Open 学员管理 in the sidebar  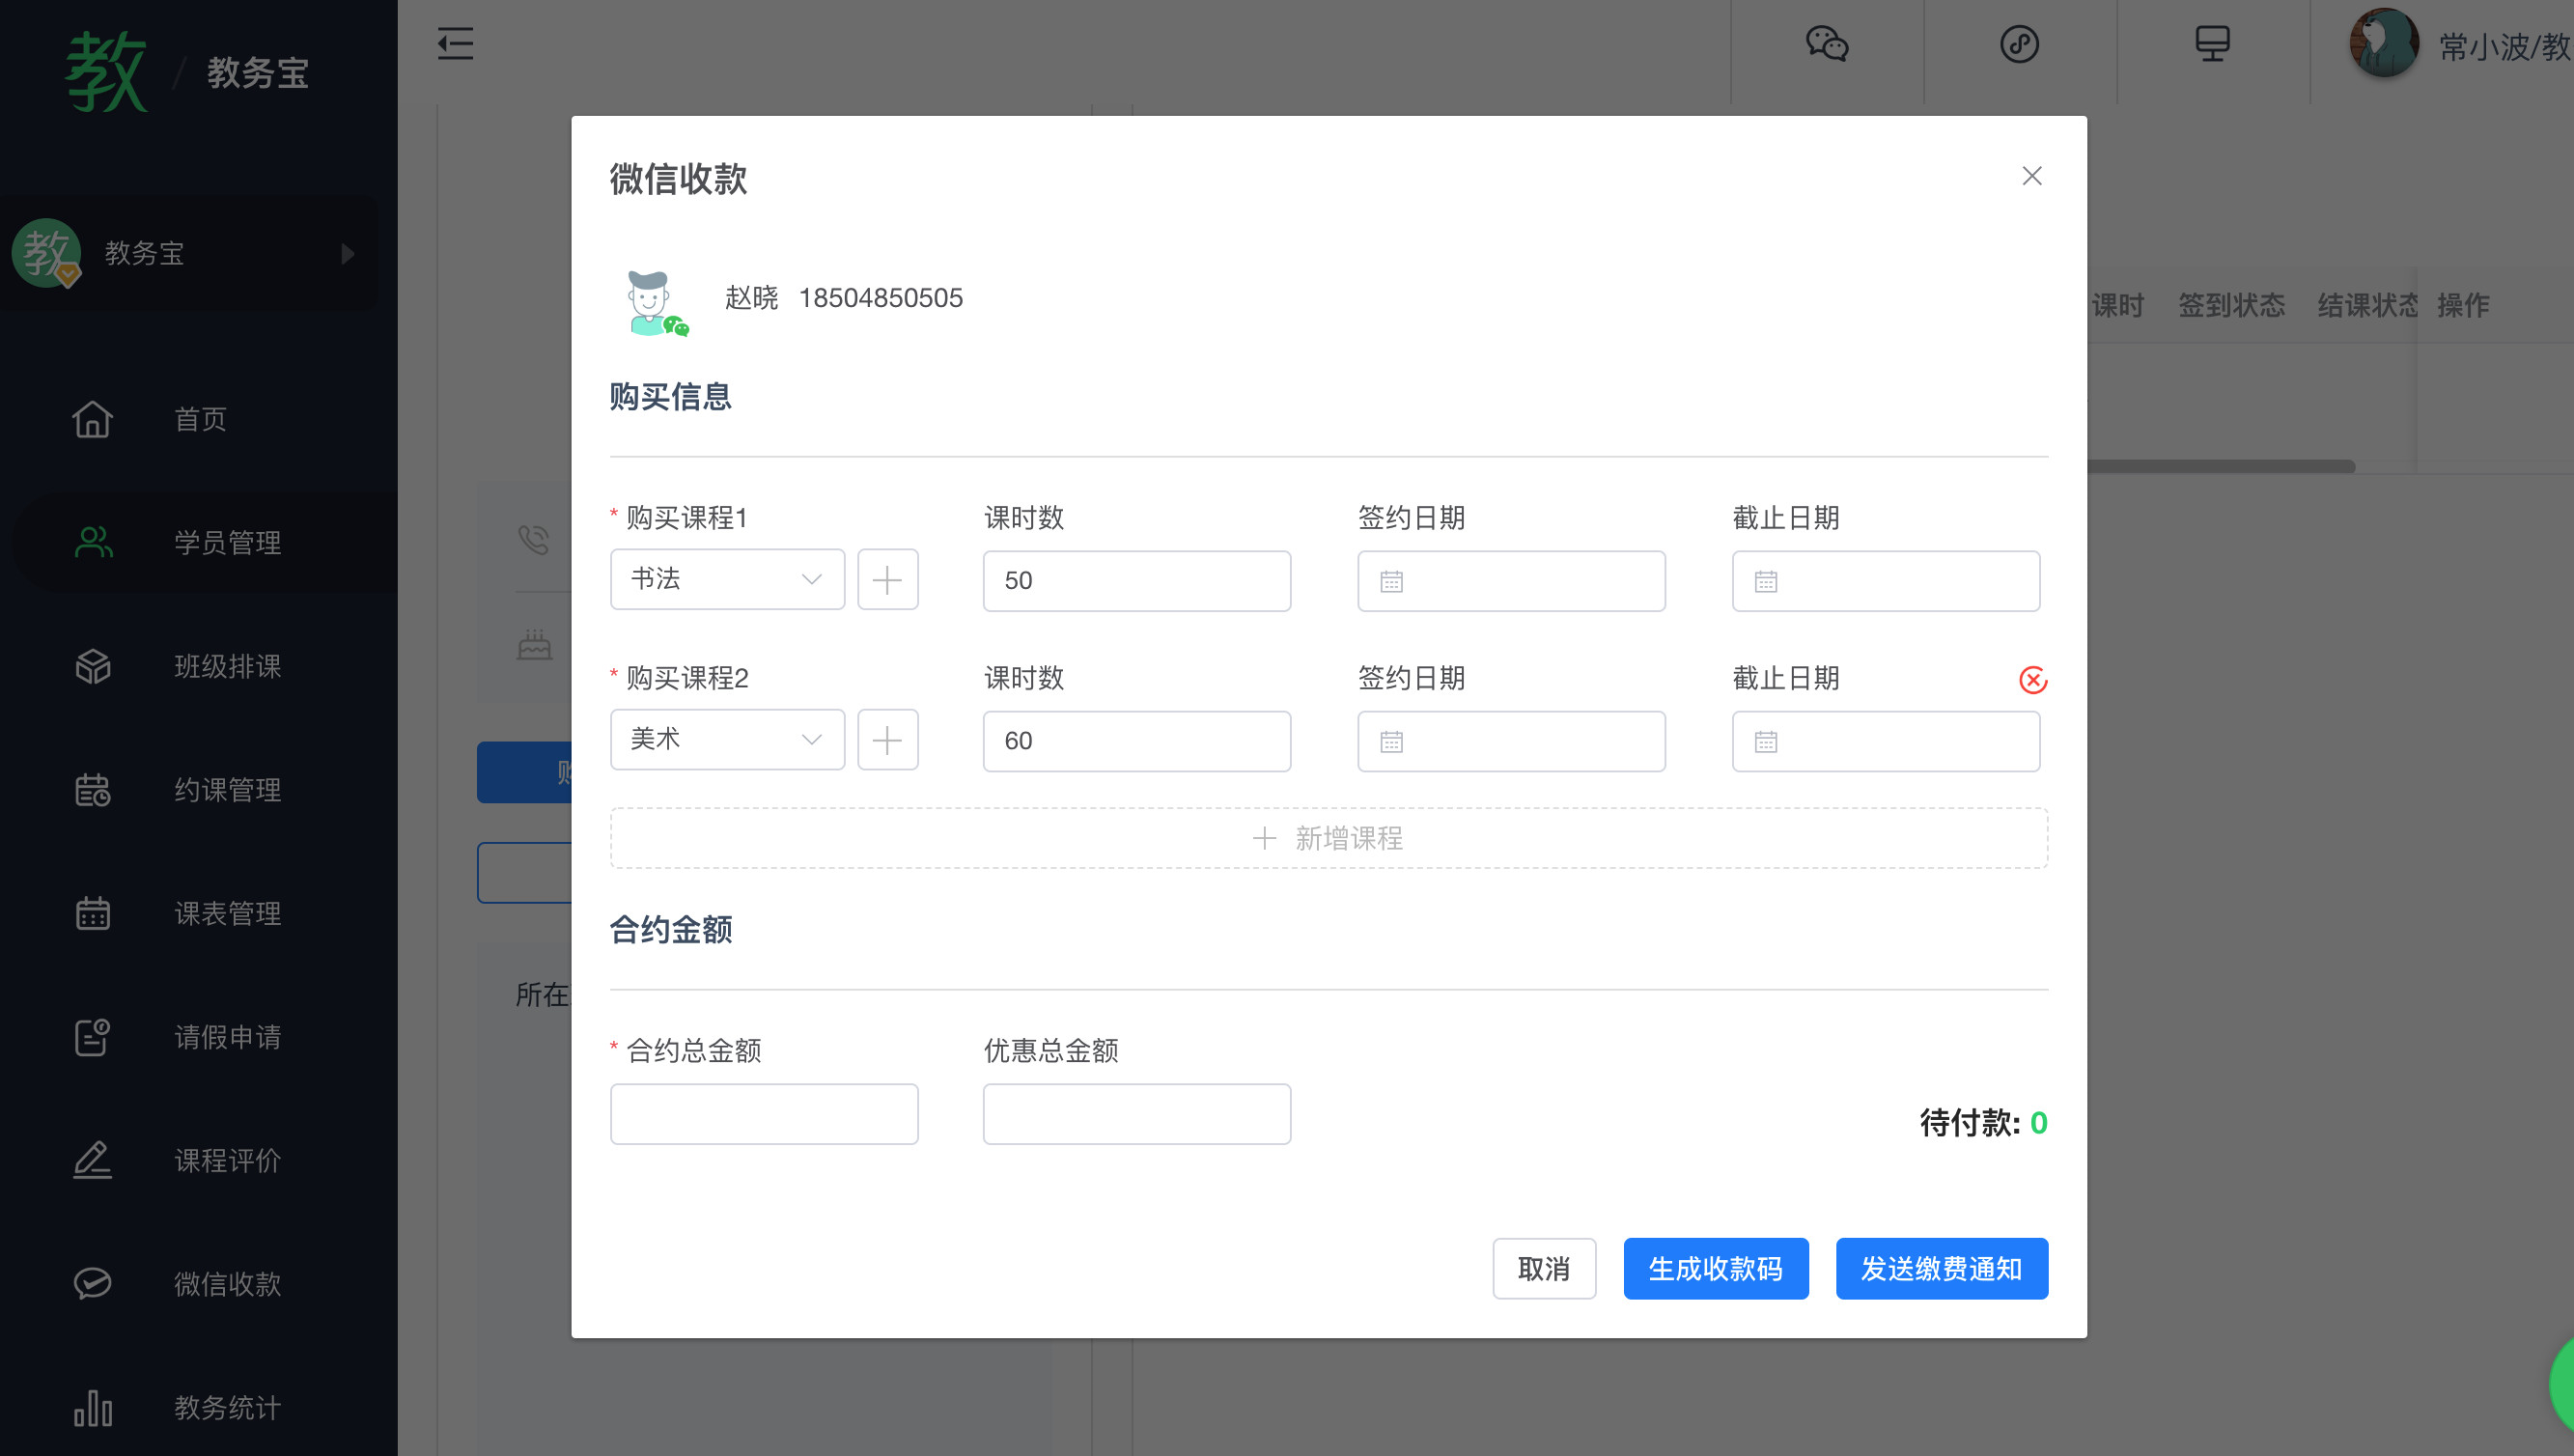tap(227, 543)
